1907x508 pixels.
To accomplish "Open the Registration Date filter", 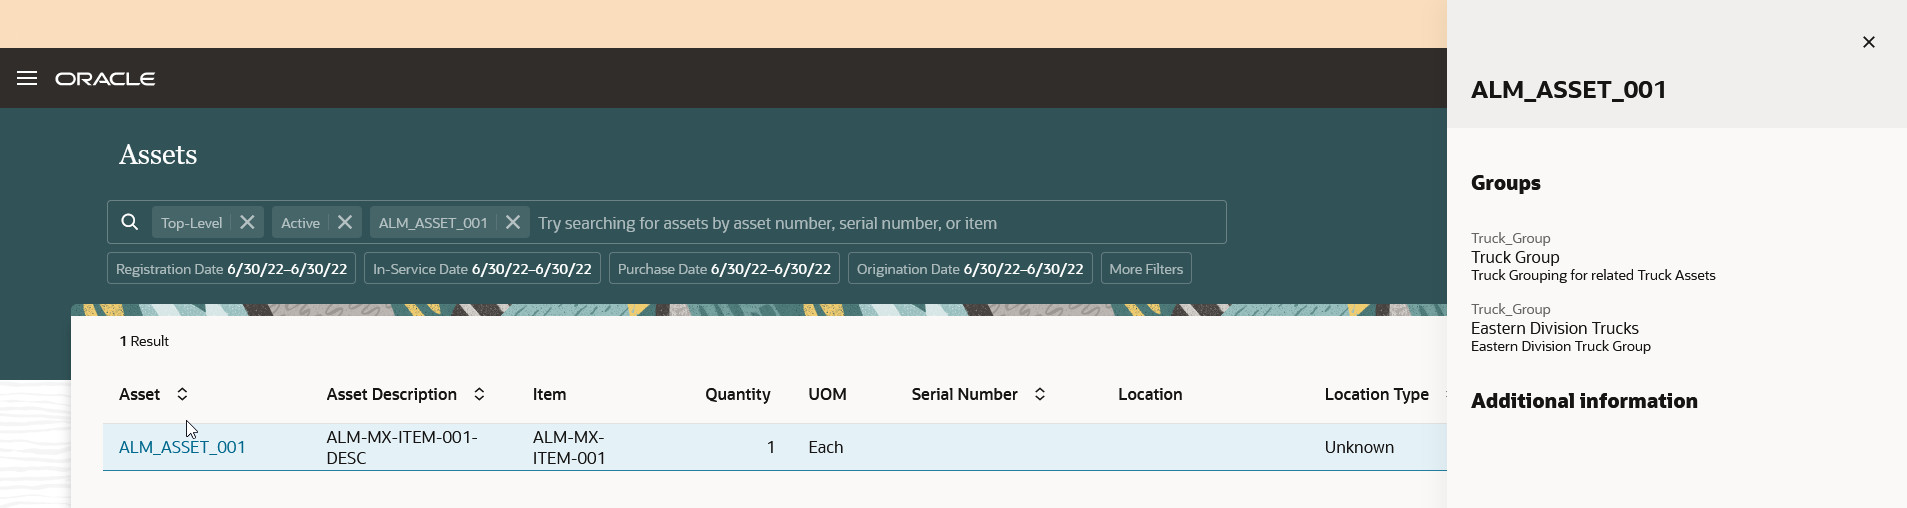I will pos(231,269).
